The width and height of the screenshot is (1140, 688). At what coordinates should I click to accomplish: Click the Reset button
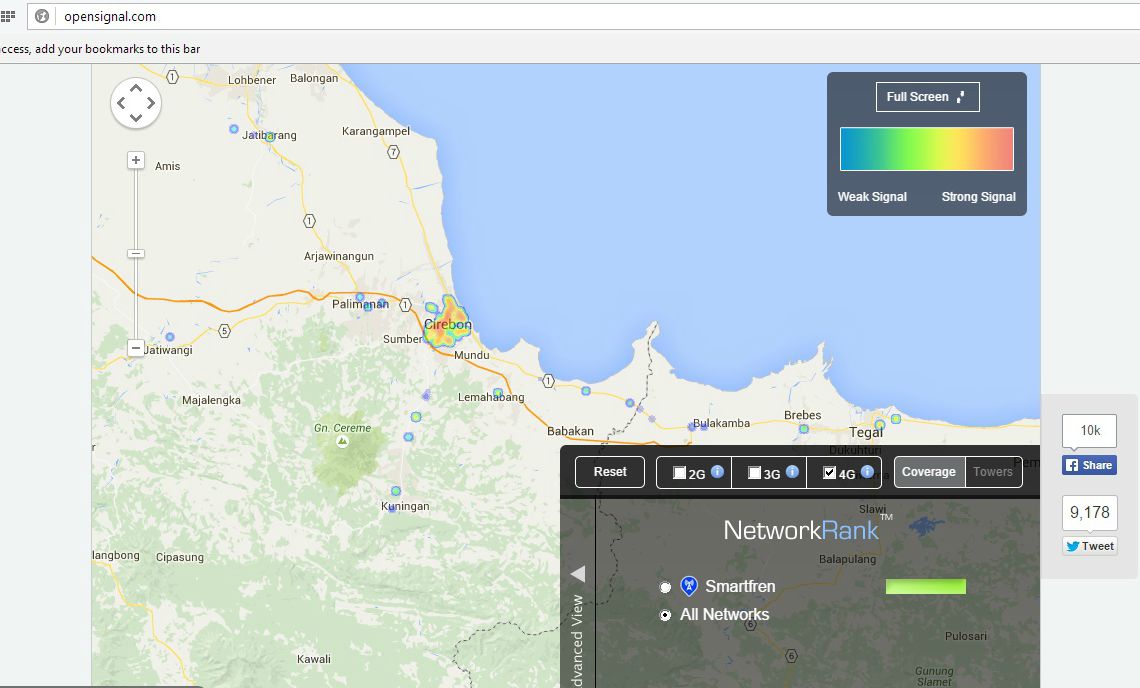pos(610,472)
